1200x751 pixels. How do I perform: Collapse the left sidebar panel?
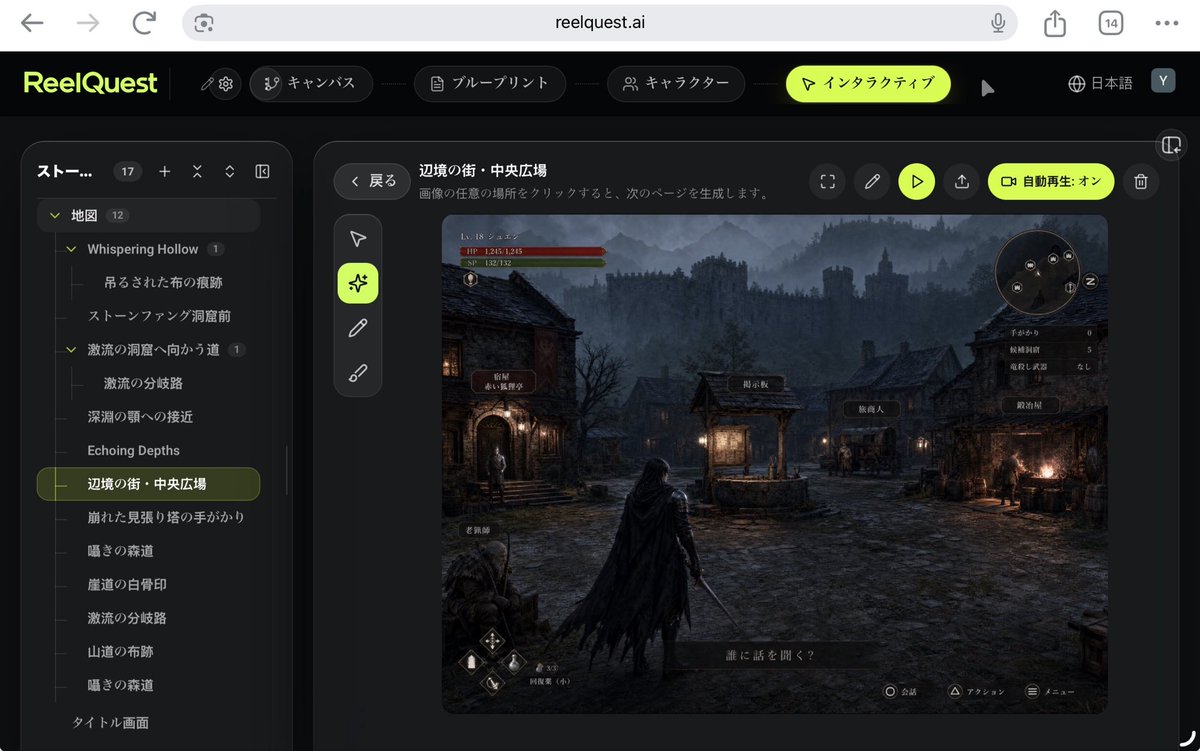point(262,172)
